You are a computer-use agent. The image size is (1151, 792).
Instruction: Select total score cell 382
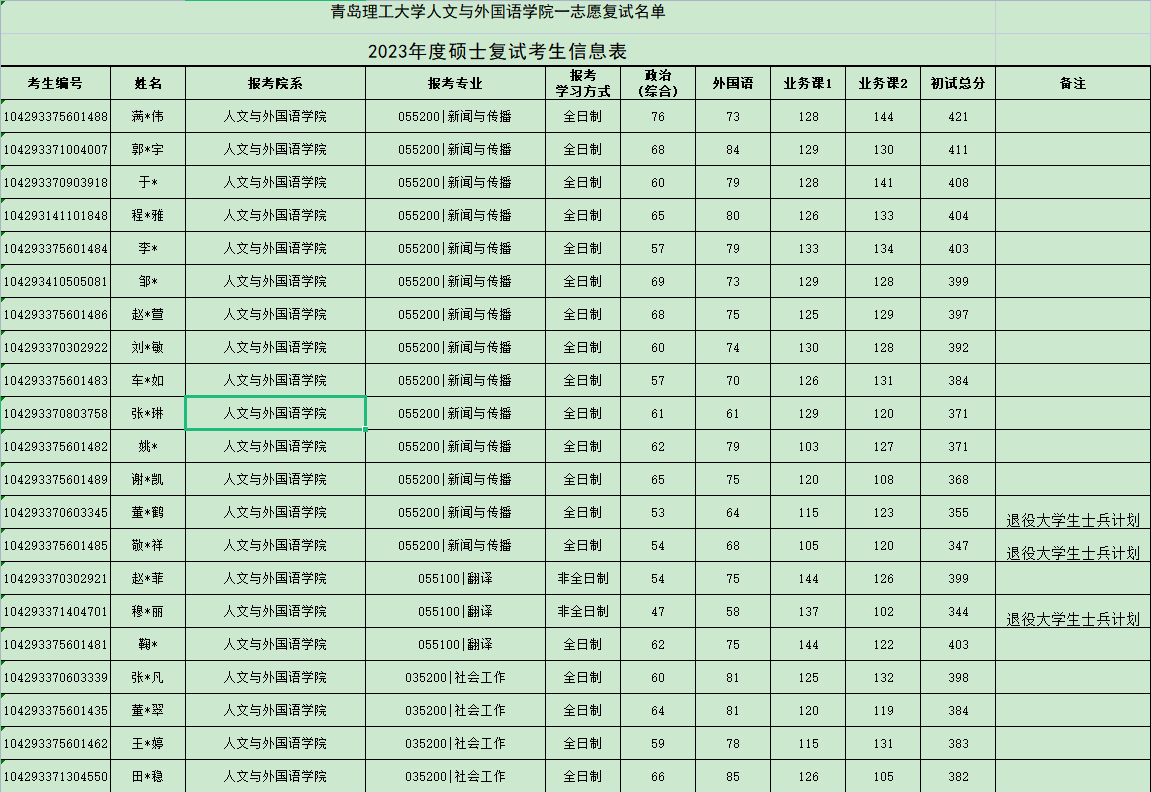(958, 777)
